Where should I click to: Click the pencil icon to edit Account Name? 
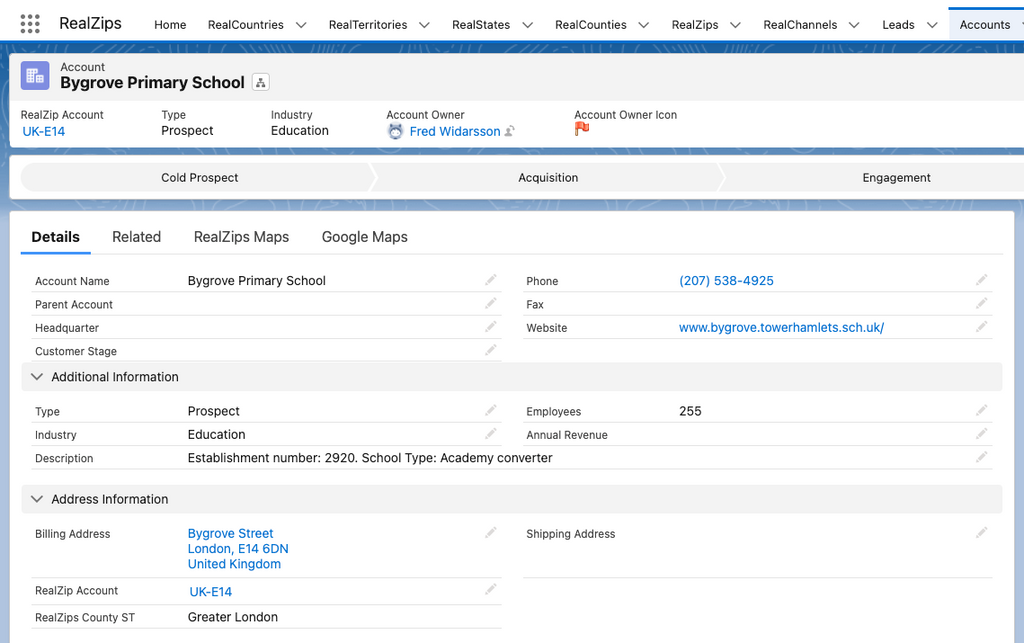(x=490, y=281)
